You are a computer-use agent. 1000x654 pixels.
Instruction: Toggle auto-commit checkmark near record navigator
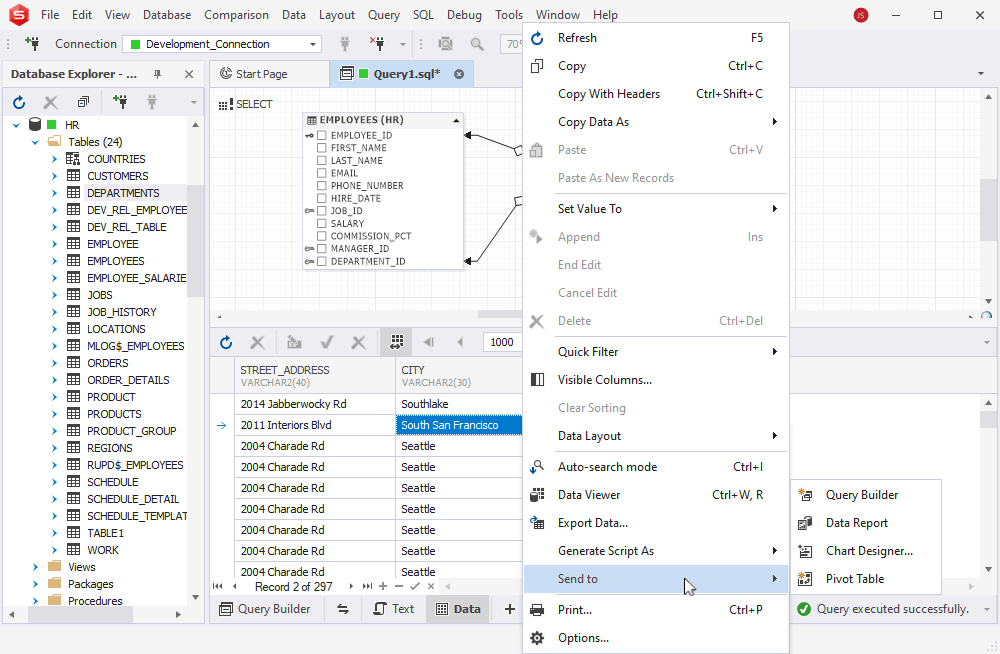coord(416,587)
